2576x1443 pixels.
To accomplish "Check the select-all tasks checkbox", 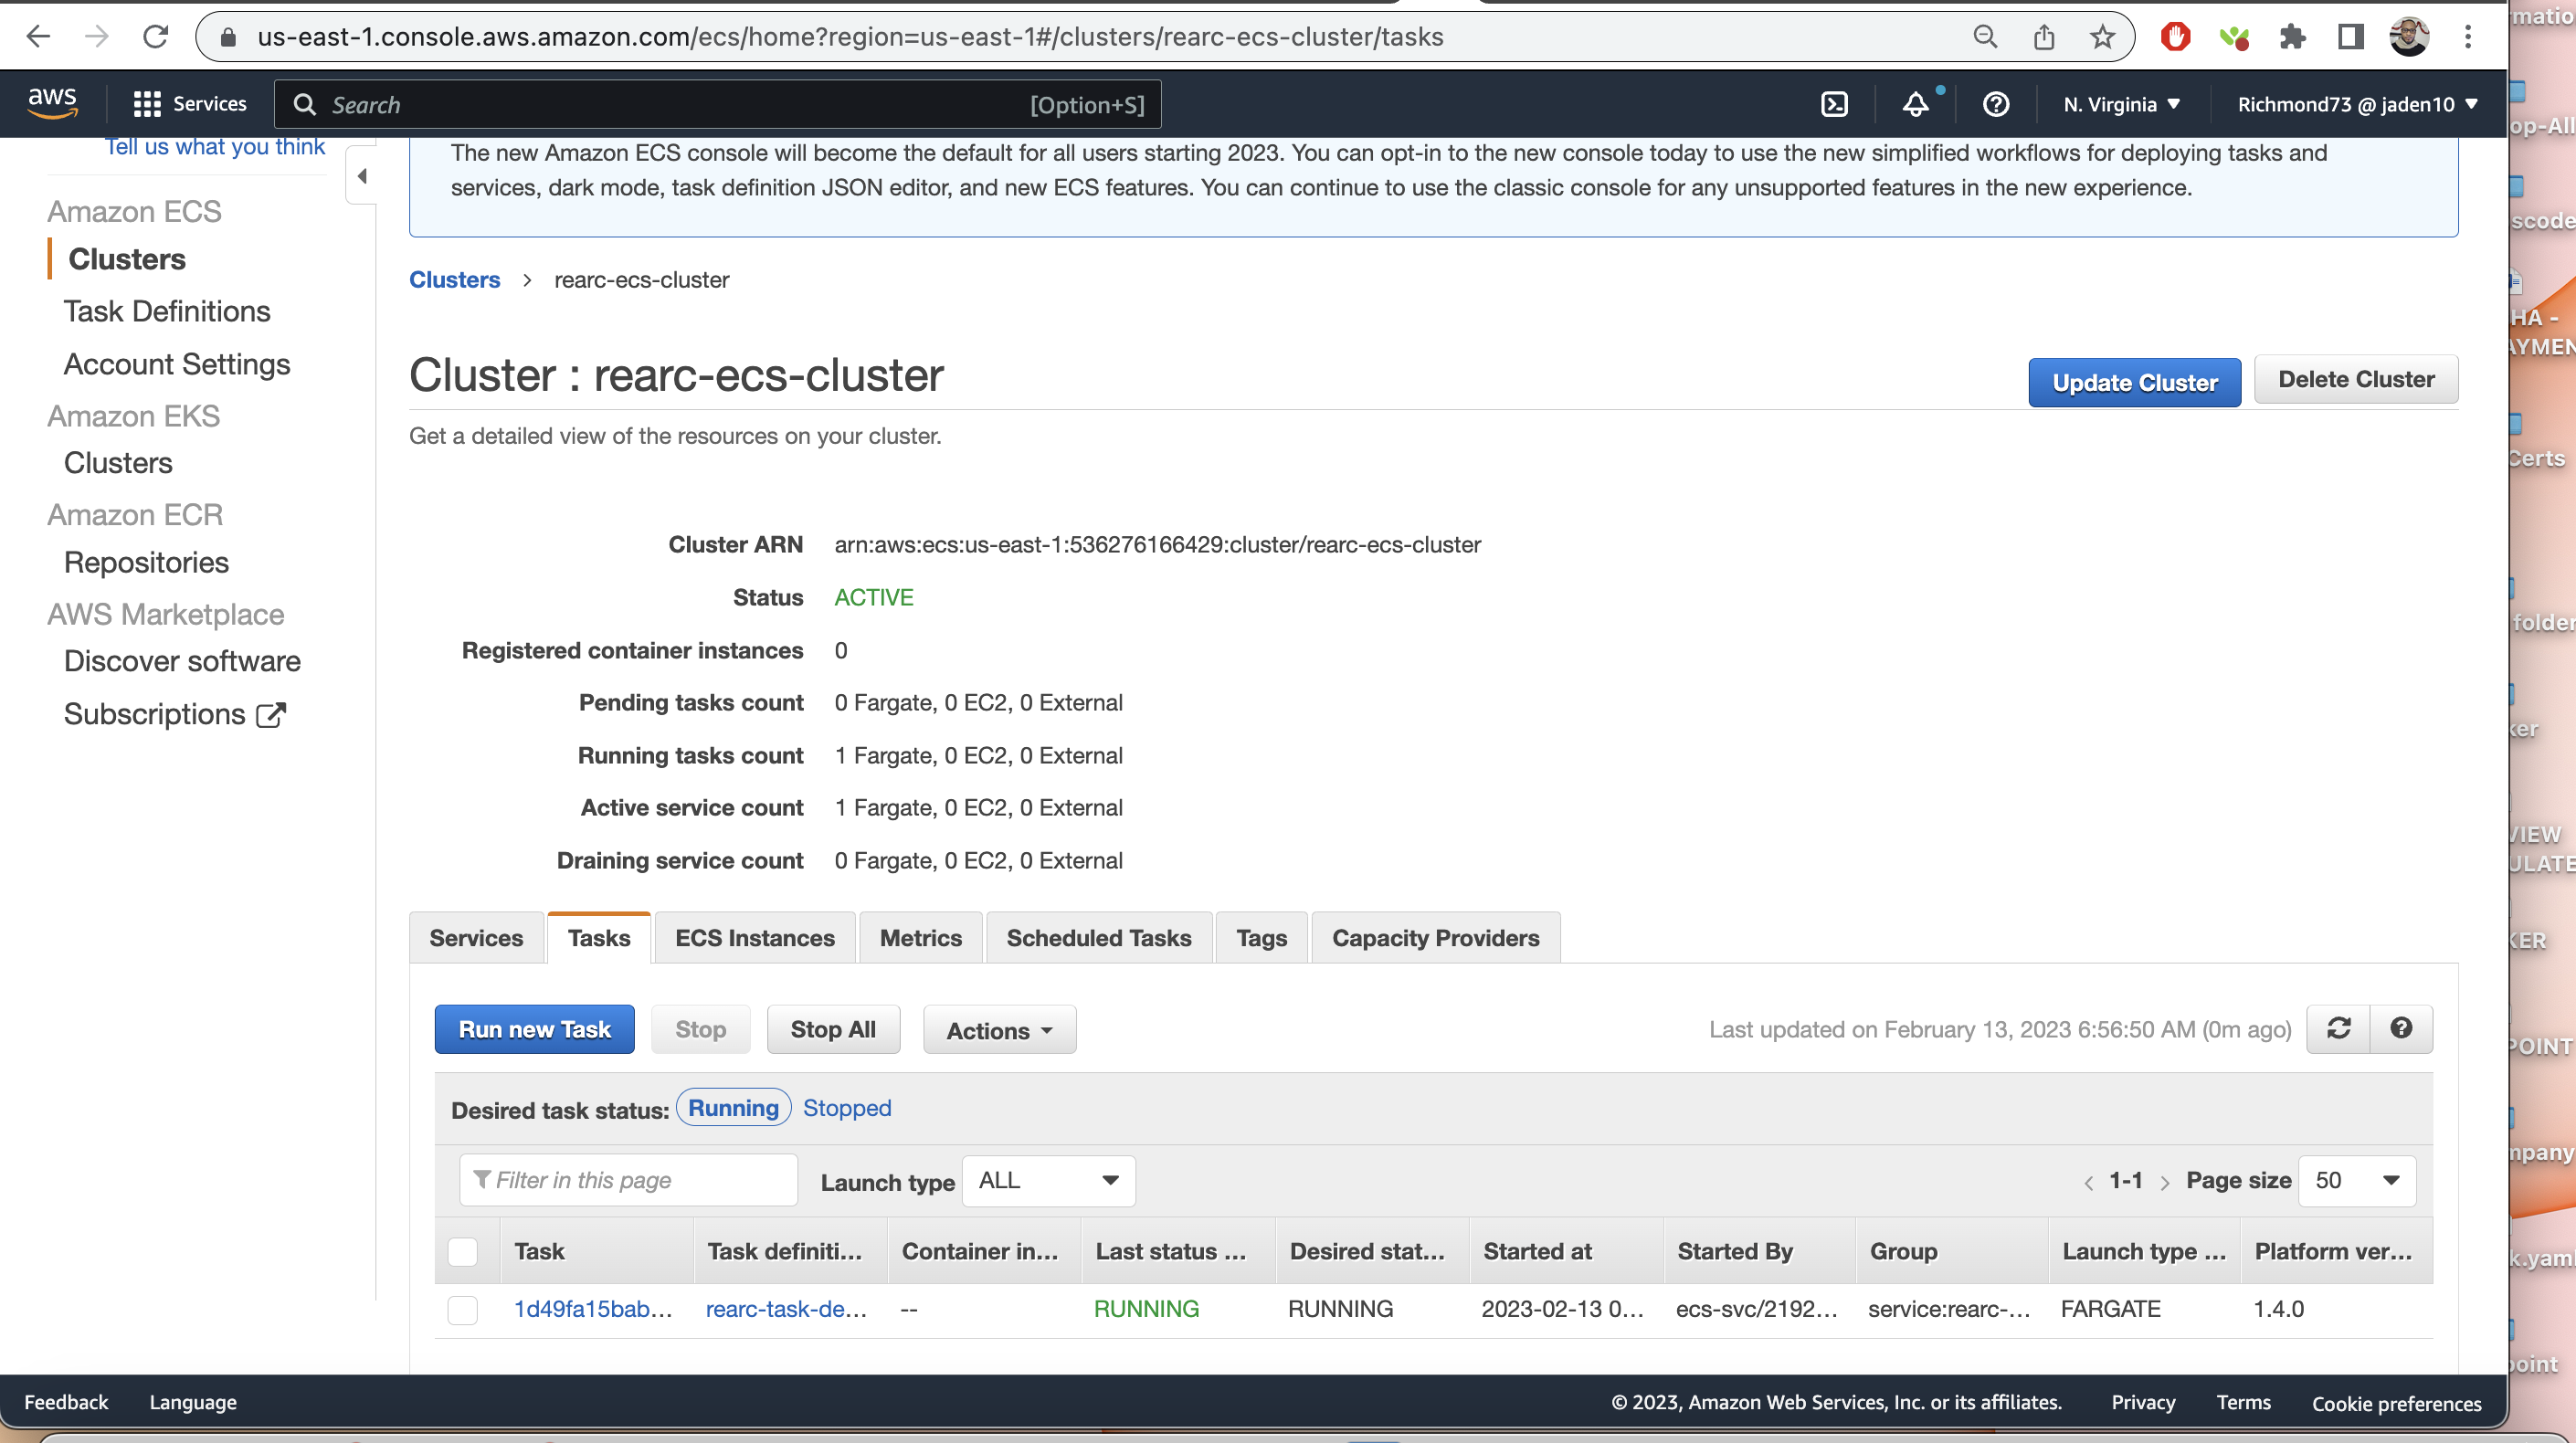I will 462,1251.
